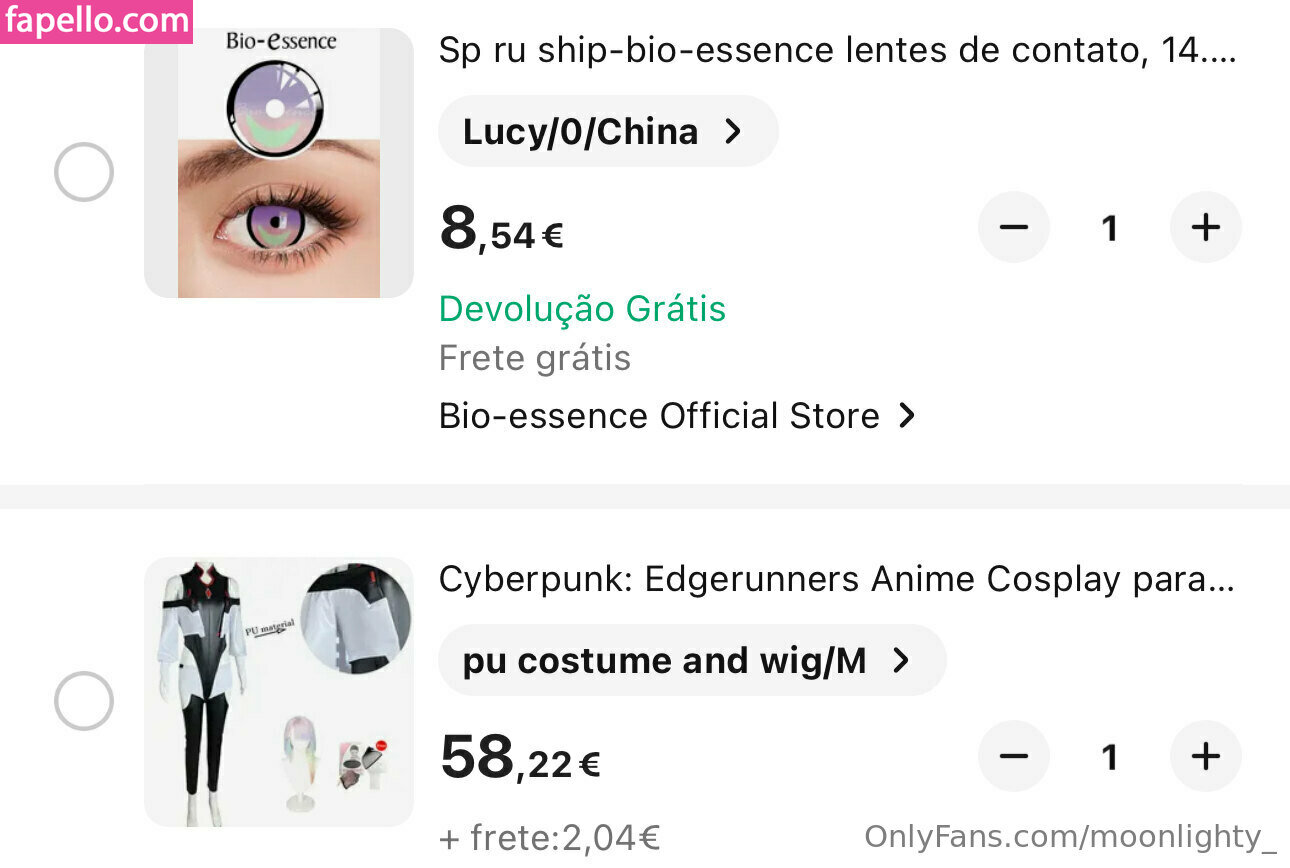Image resolution: width=1290 pixels, height=868 pixels.
Task: Select the Cyberpunk Edgerunners cosplay item
Action: click(x=84, y=701)
